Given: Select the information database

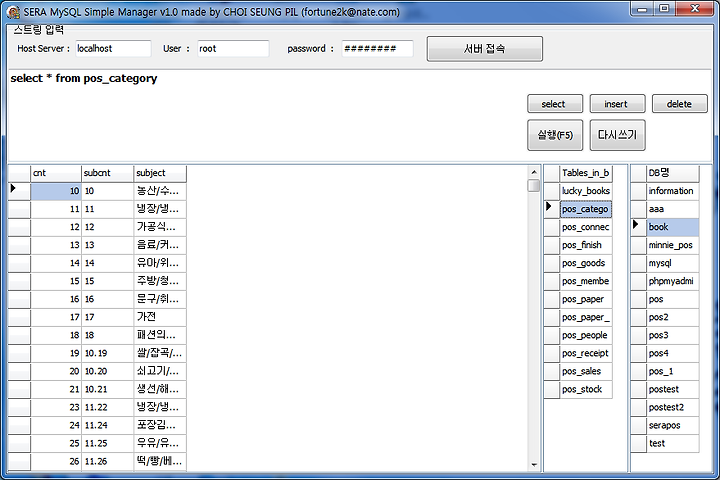Looking at the screenshot, I should click(x=673, y=191).
